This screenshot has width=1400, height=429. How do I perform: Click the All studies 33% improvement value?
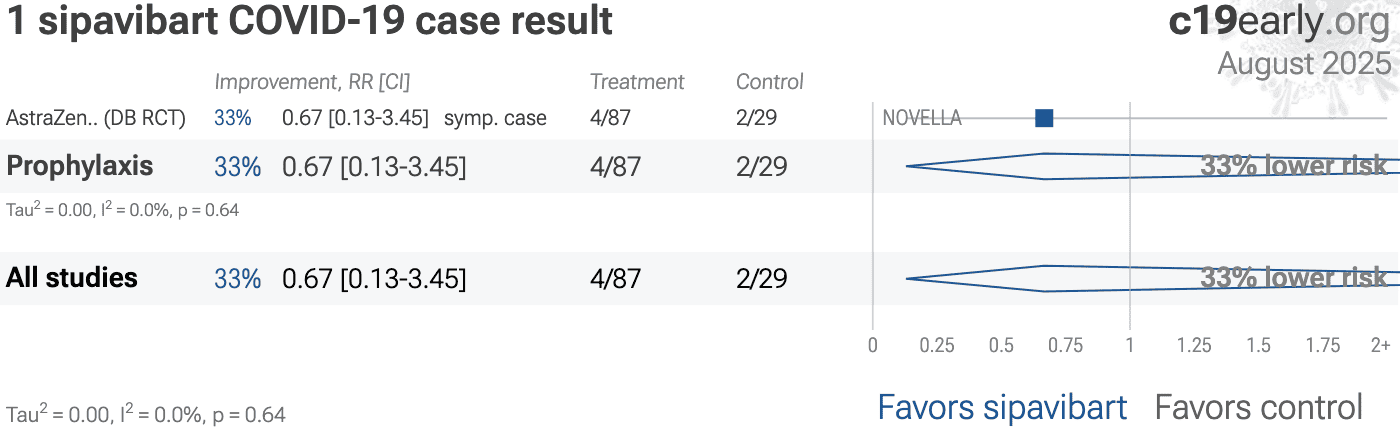tap(237, 279)
